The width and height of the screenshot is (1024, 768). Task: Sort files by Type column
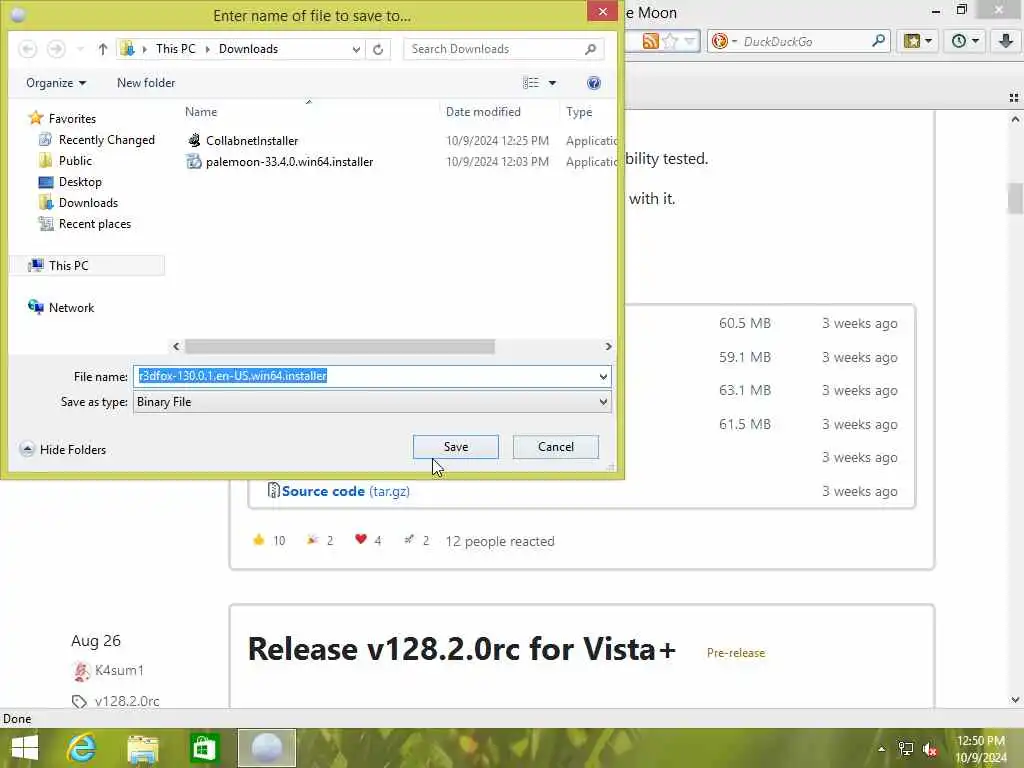(x=579, y=112)
